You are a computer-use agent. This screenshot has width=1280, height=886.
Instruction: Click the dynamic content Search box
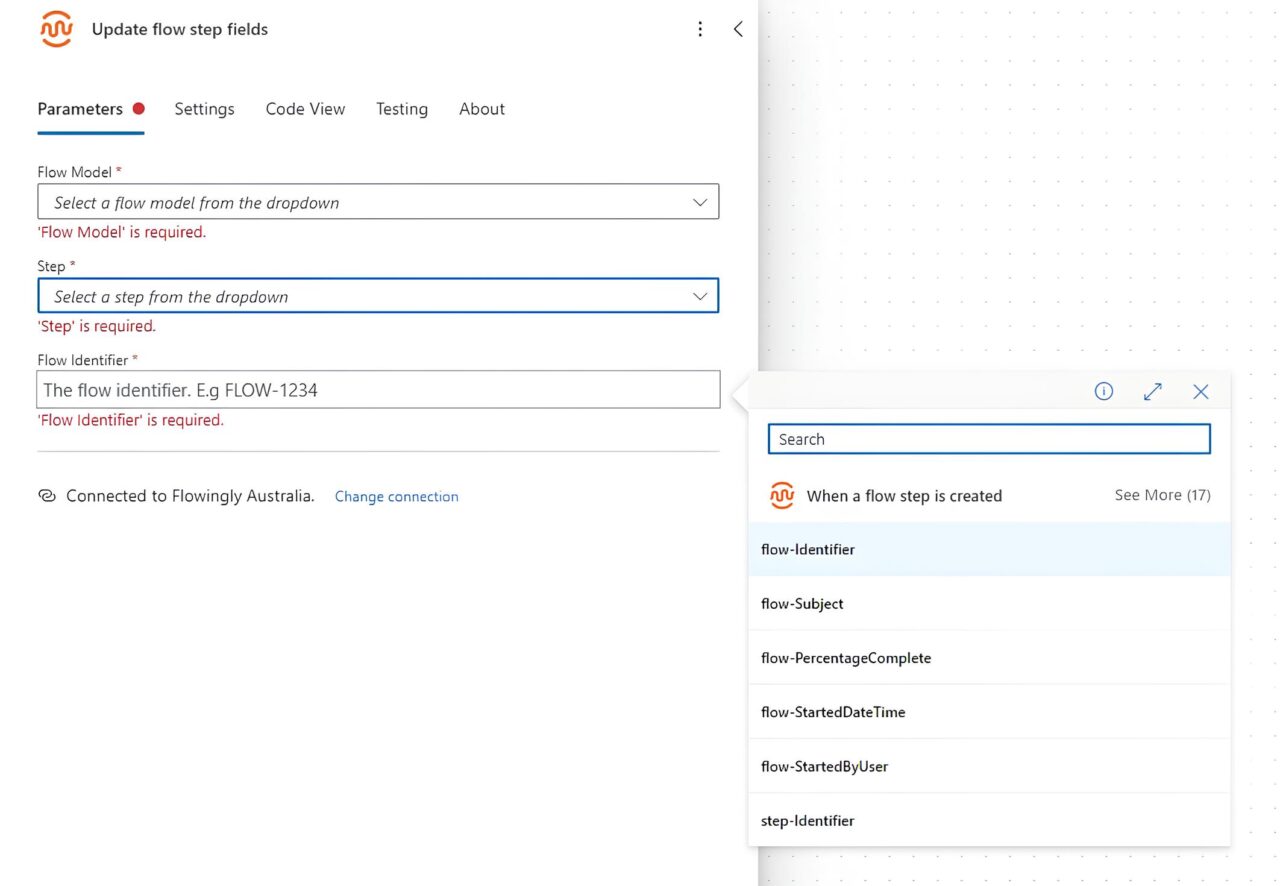[x=989, y=439]
